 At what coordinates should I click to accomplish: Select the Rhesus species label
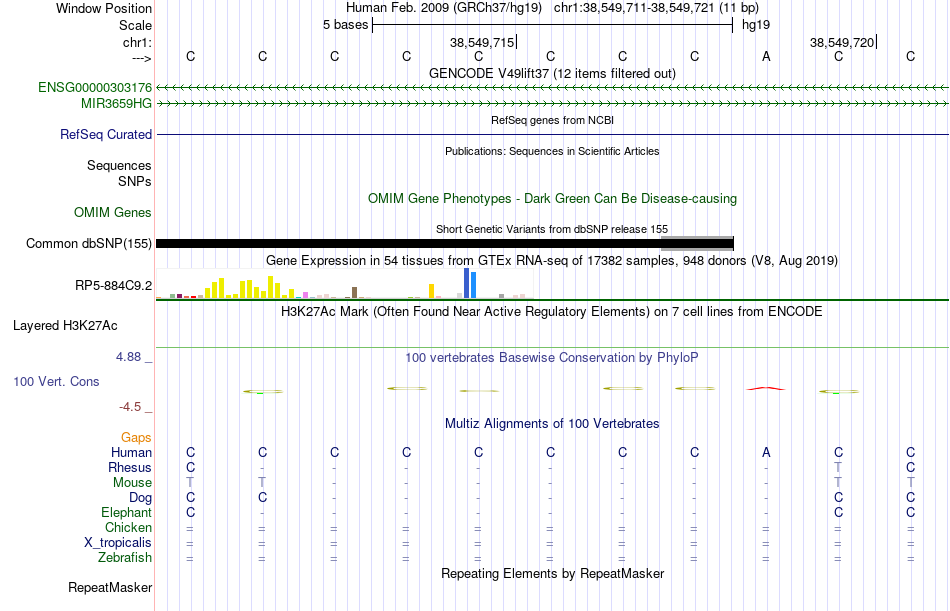click(x=130, y=467)
